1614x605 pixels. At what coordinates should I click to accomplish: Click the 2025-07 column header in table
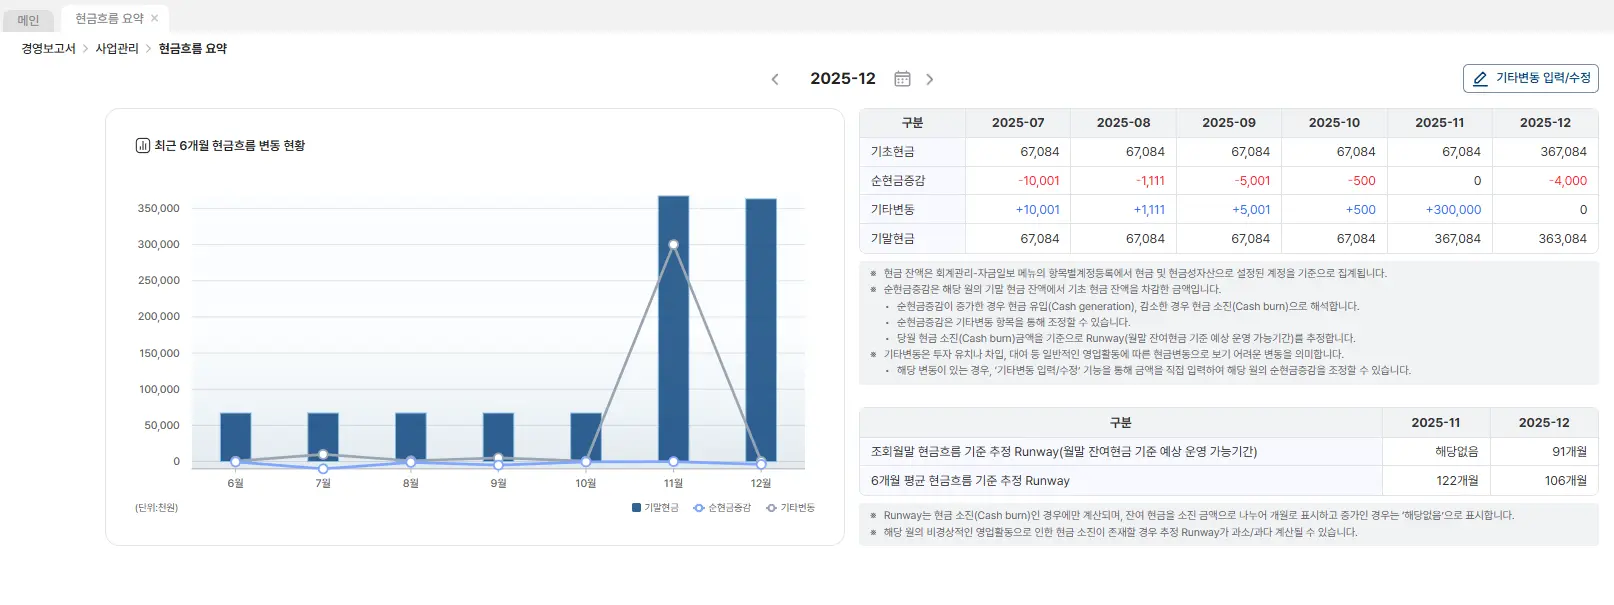click(1017, 123)
